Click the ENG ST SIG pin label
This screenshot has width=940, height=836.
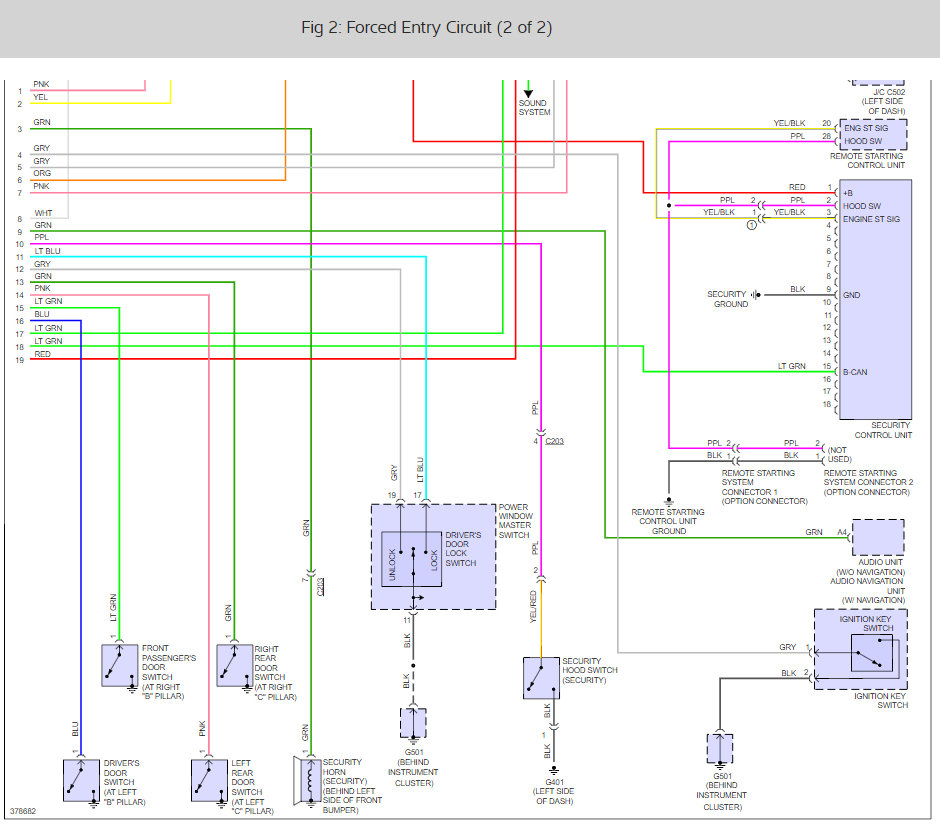(x=866, y=128)
